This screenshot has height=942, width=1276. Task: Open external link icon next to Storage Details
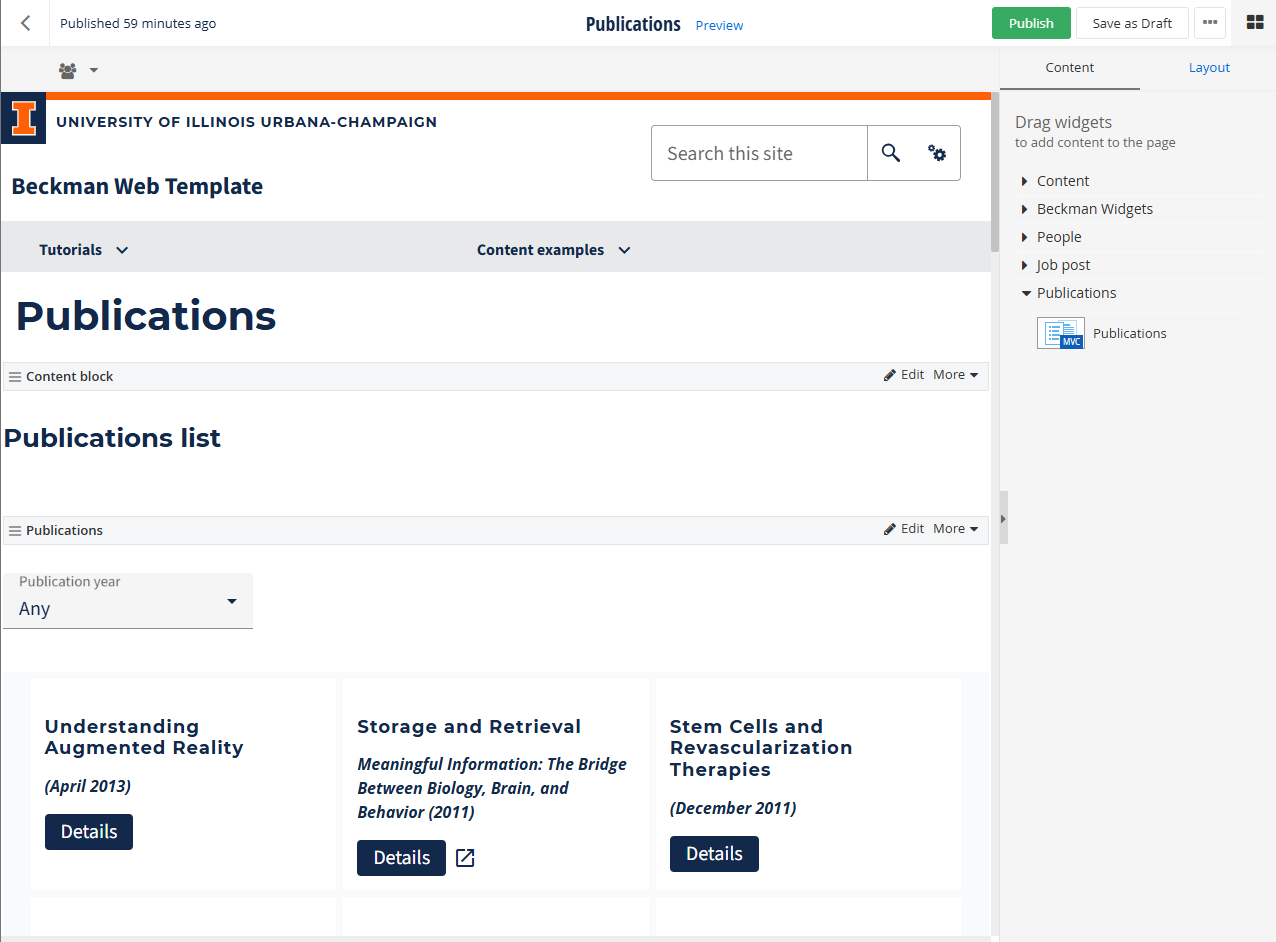[x=464, y=857]
